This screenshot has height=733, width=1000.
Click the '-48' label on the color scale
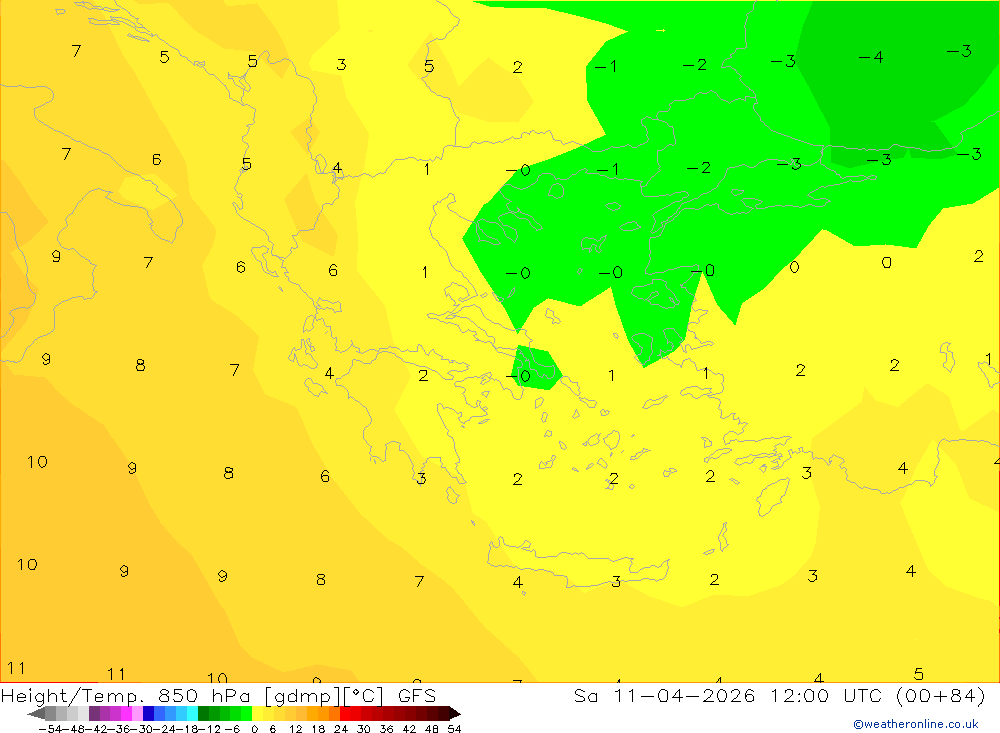74,729
